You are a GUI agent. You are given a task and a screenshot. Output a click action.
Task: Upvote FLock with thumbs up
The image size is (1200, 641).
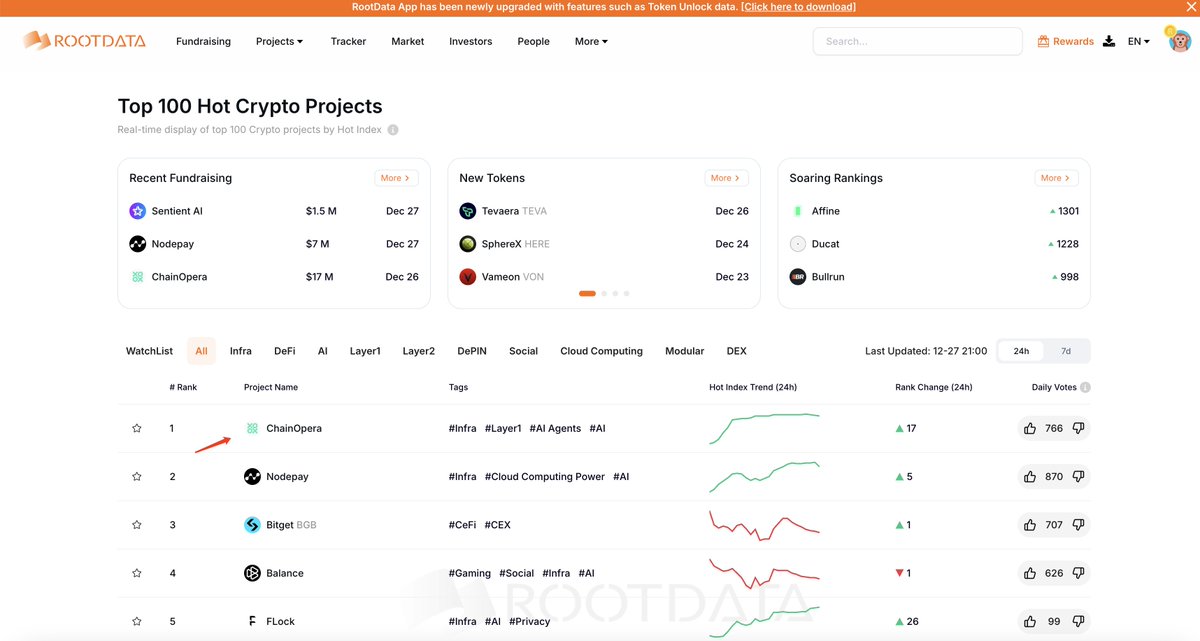1030,621
